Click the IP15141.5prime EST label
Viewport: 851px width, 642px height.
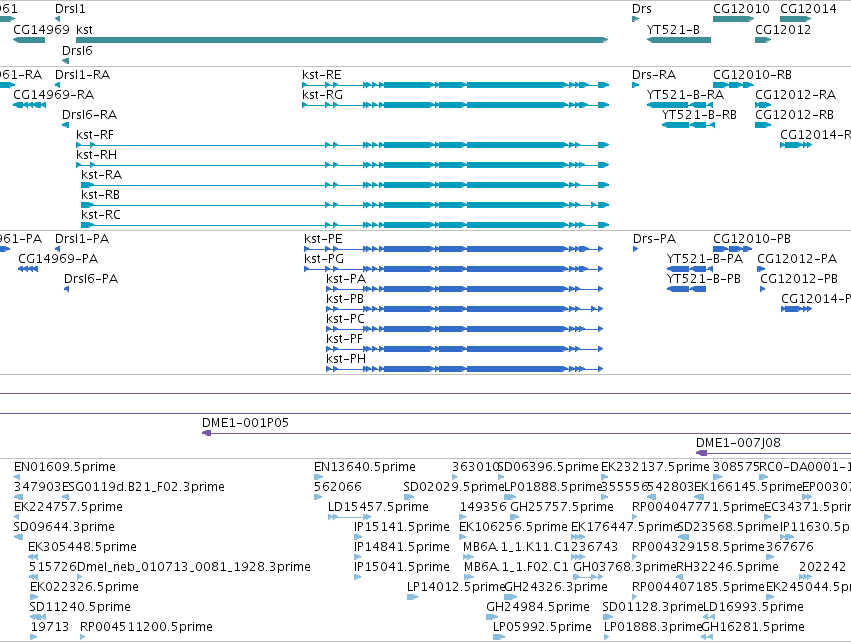[x=402, y=527]
